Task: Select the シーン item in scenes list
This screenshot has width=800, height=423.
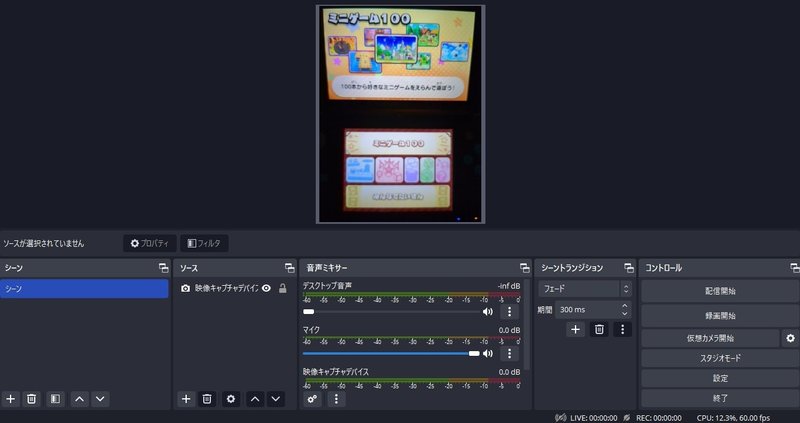Action: (x=84, y=289)
